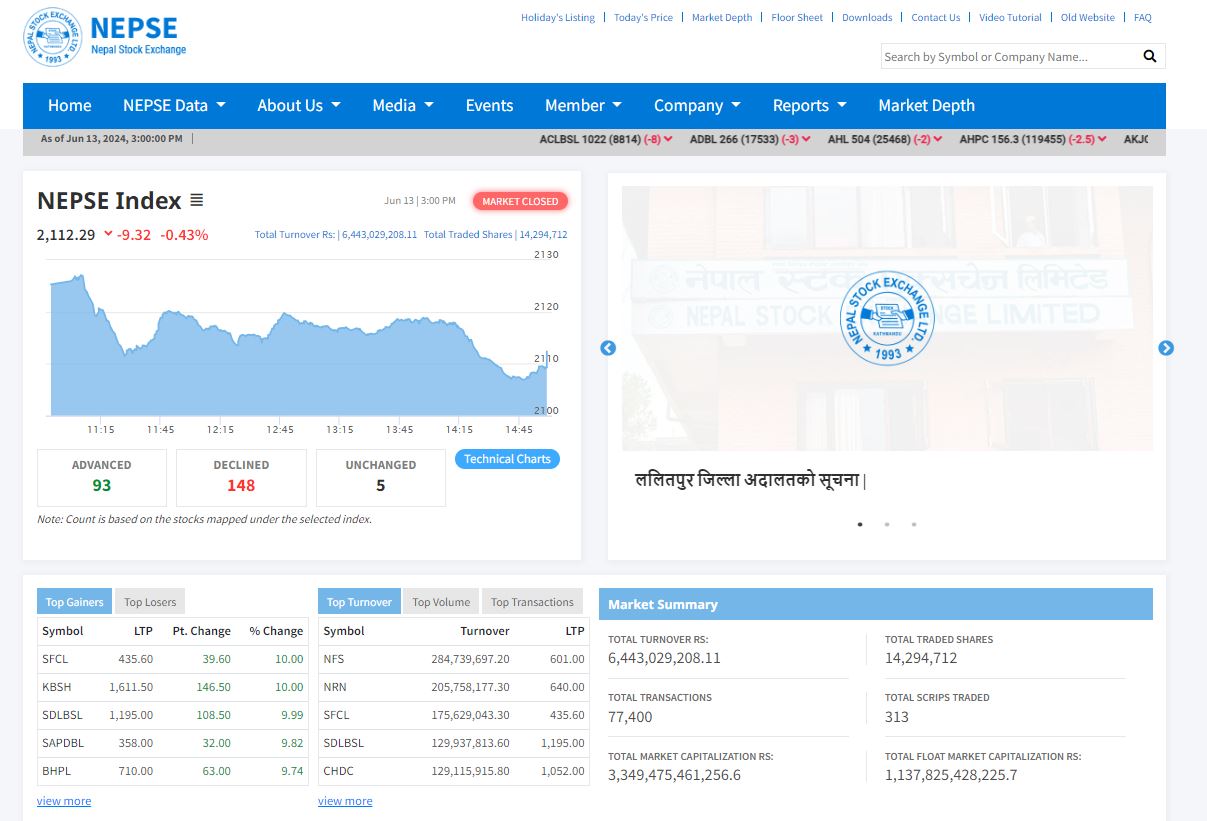Click the Total Scrips Traded value 313
The height and width of the screenshot is (821, 1207).
tap(897, 716)
